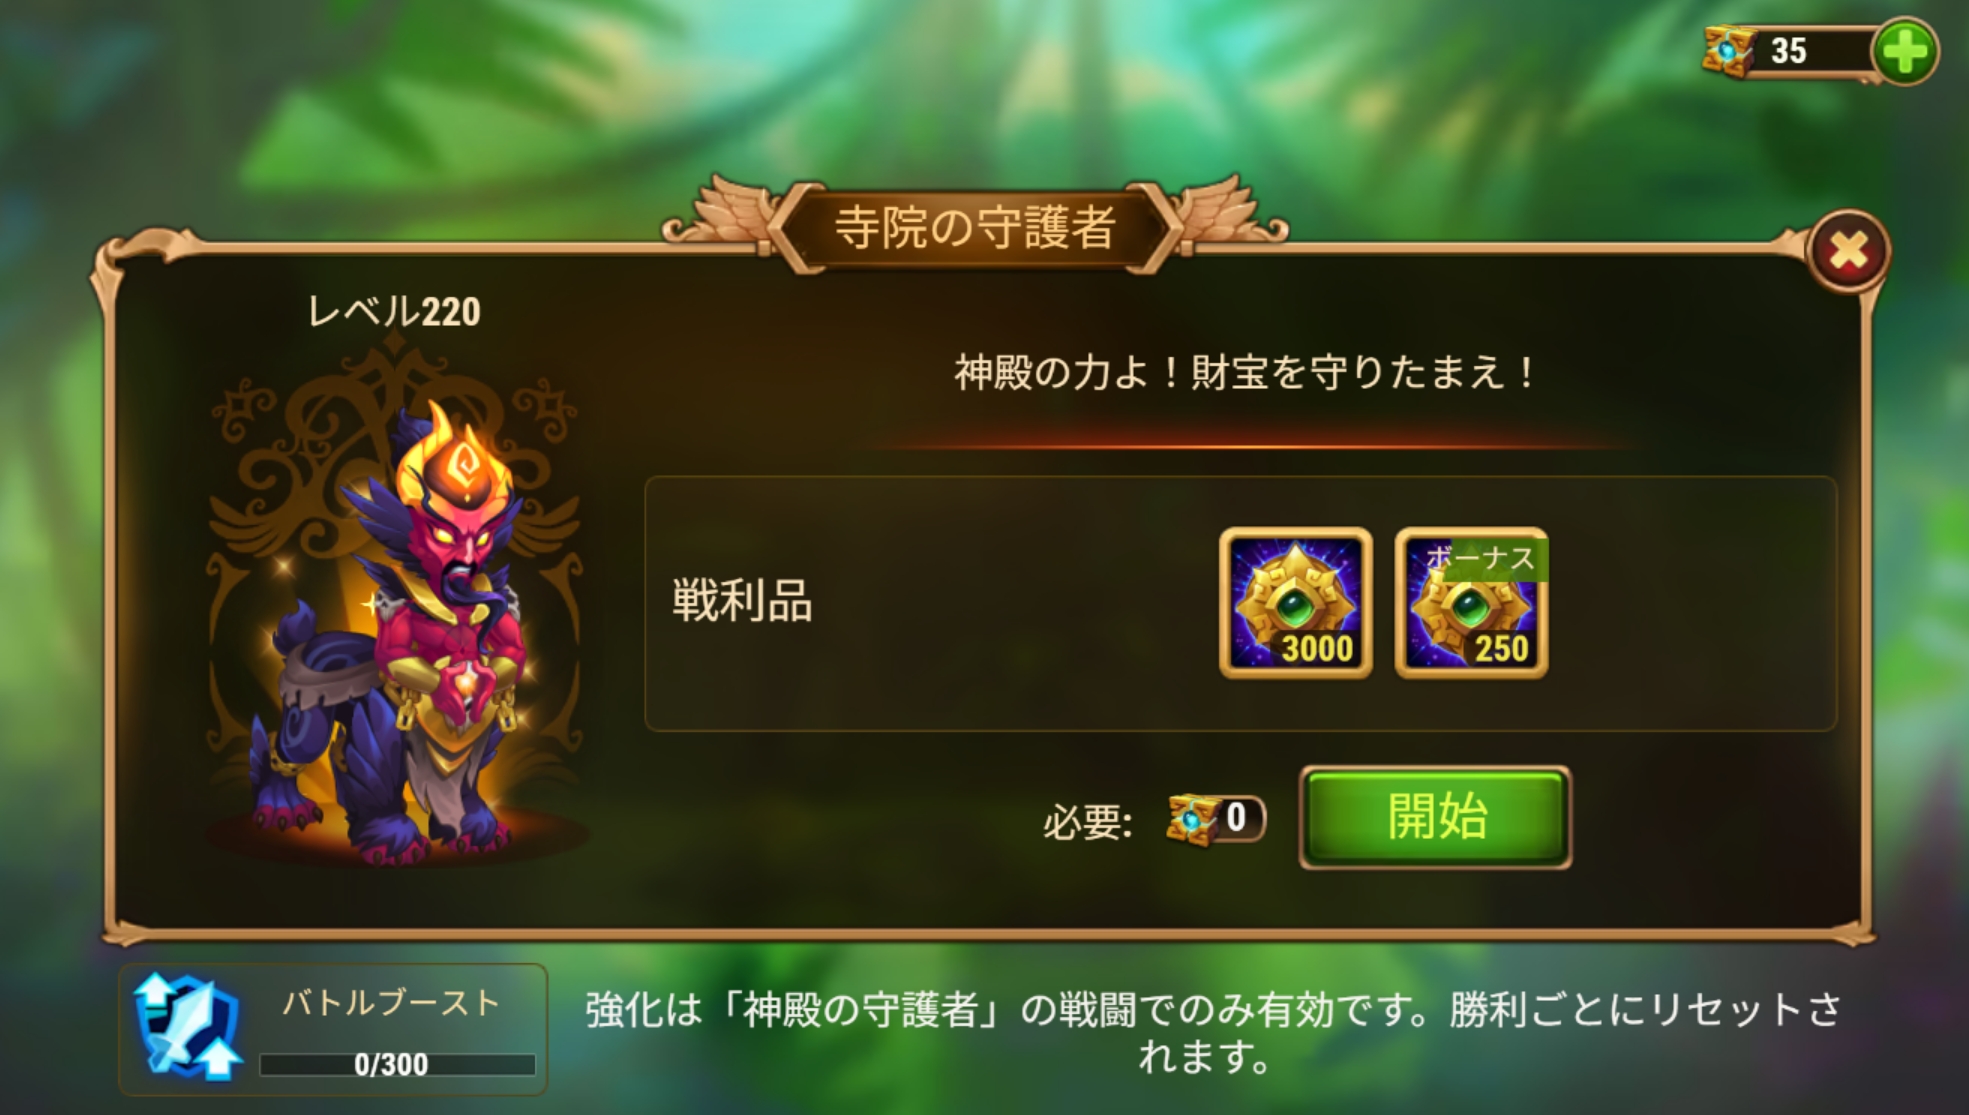1969x1115 pixels.
Task: Select the ボーナス 250 reward icon
Action: [x=1471, y=603]
